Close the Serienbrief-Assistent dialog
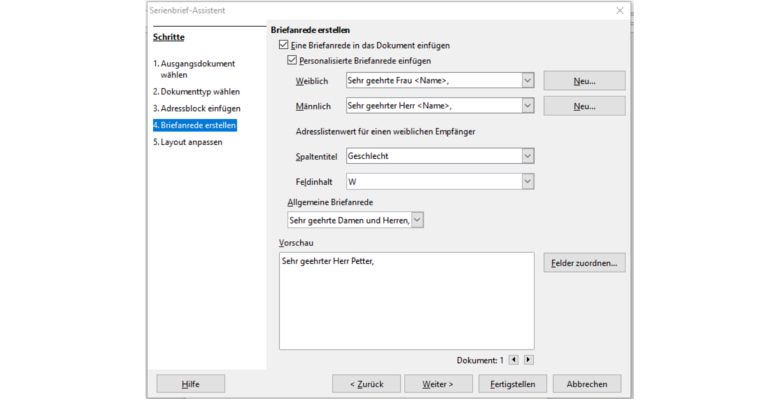Viewport: 768px width, 400px height. point(620,10)
